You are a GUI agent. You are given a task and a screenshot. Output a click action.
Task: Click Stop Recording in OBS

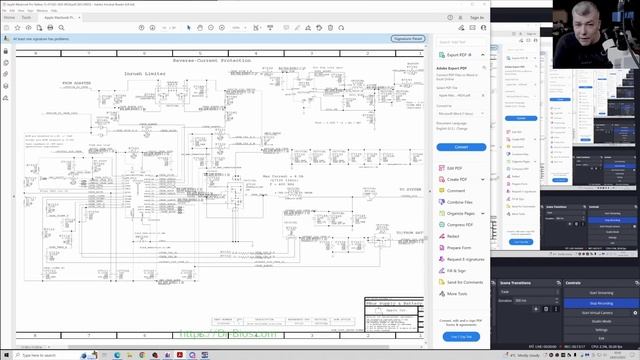point(601,303)
